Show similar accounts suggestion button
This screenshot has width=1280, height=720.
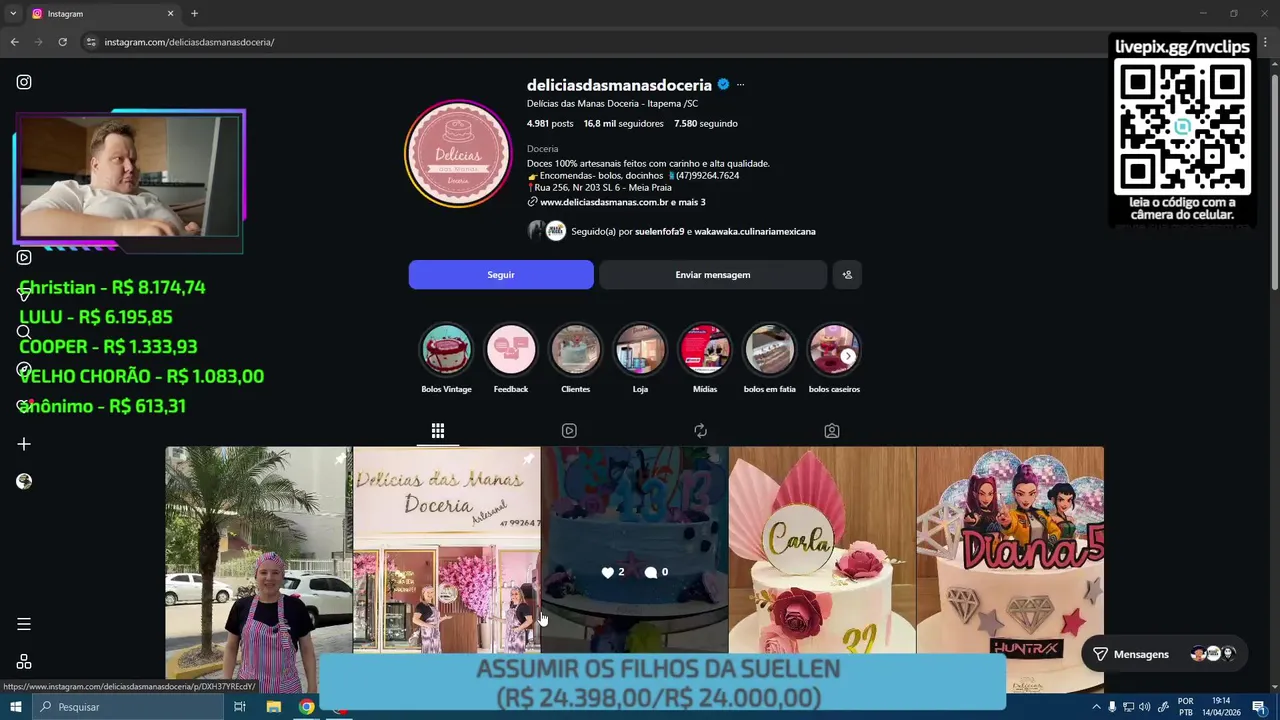pos(847,275)
